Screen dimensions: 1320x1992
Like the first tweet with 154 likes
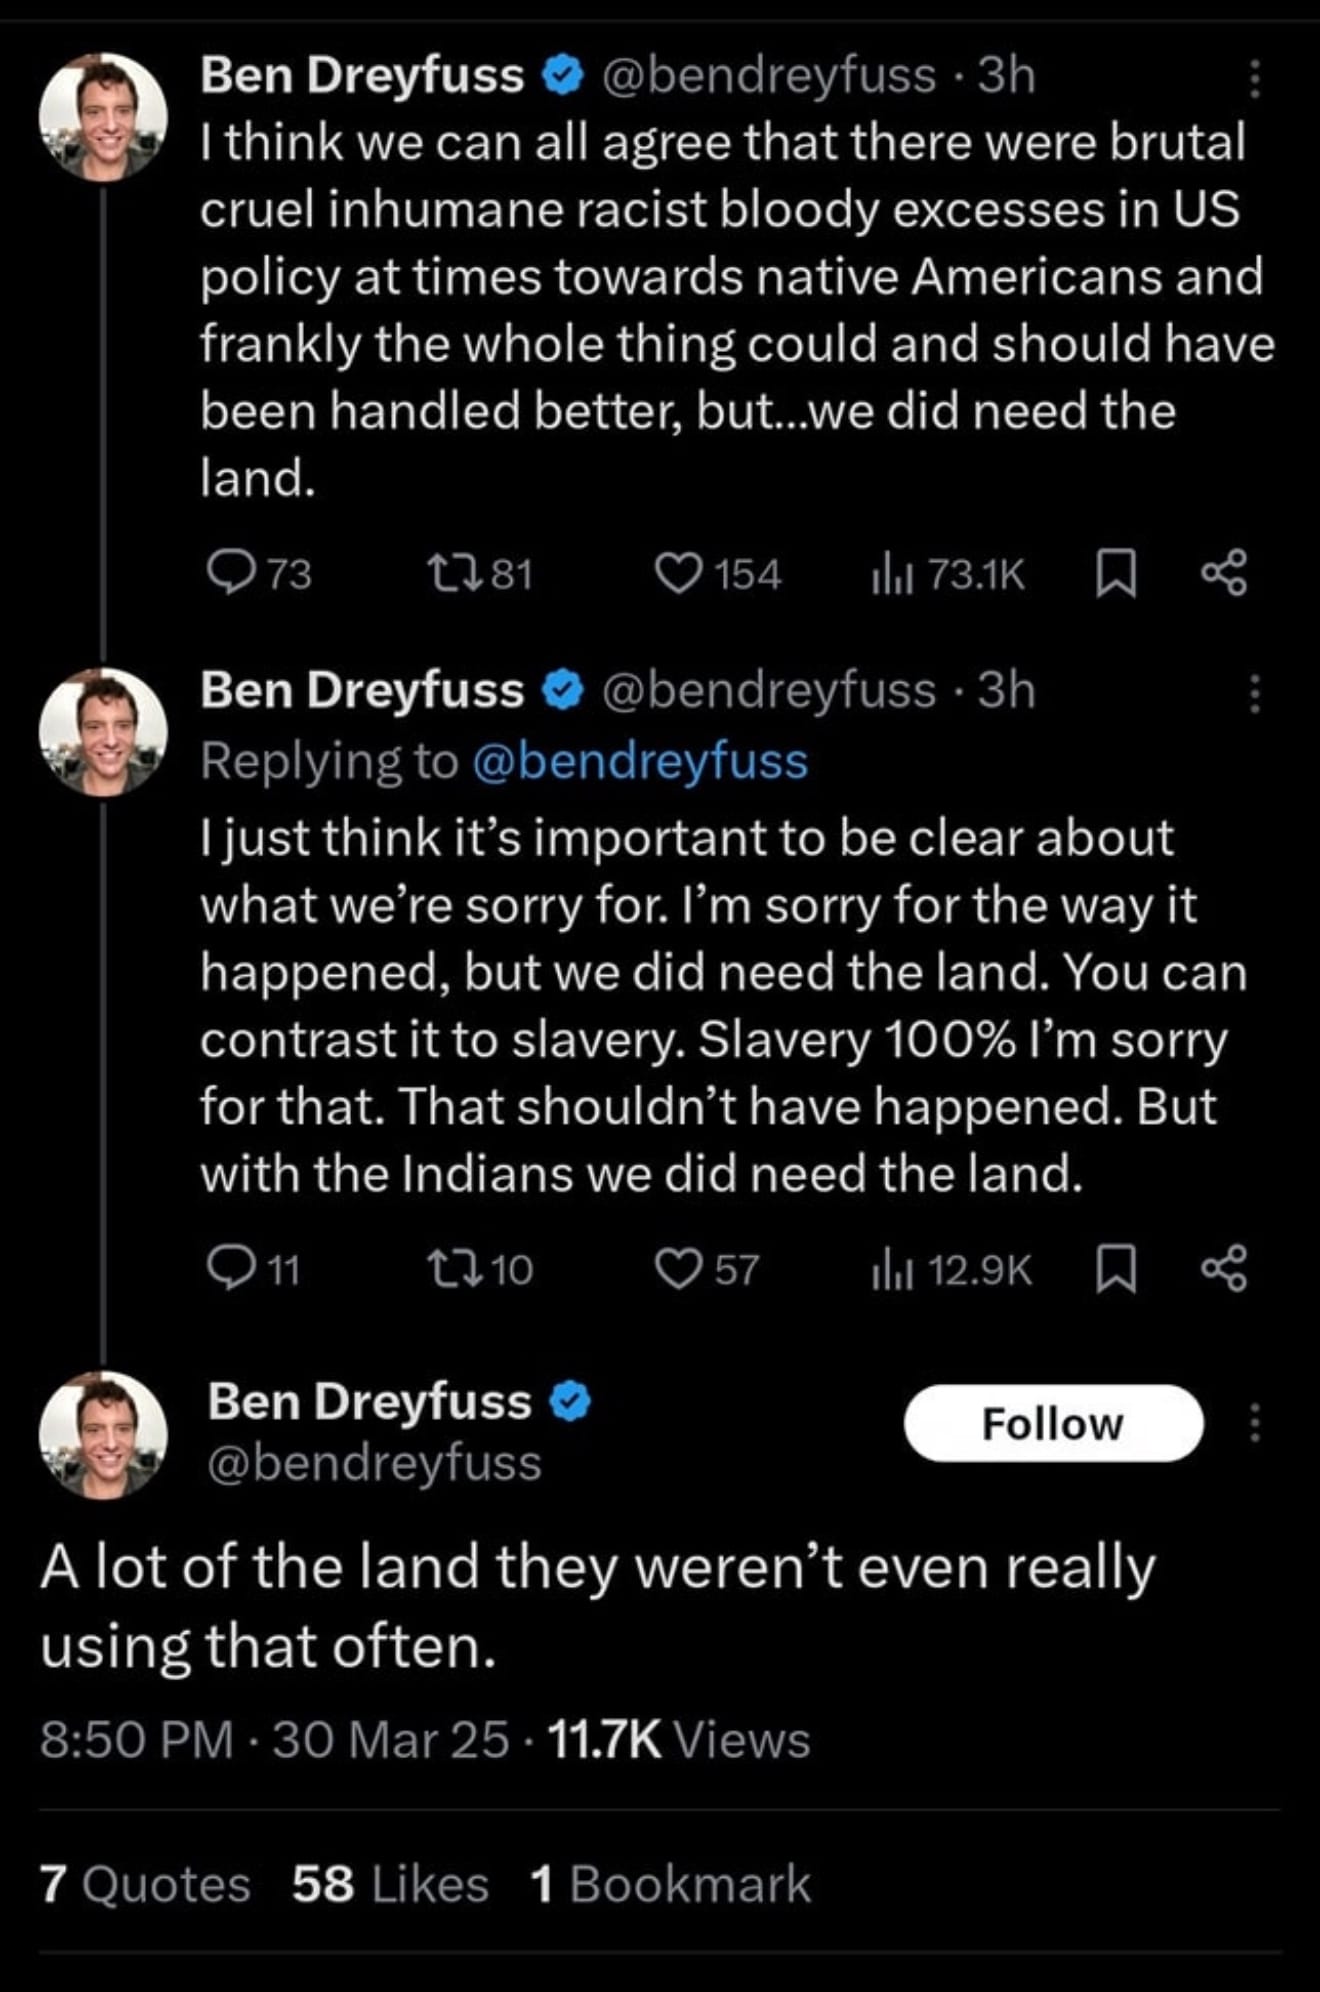point(678,574)
